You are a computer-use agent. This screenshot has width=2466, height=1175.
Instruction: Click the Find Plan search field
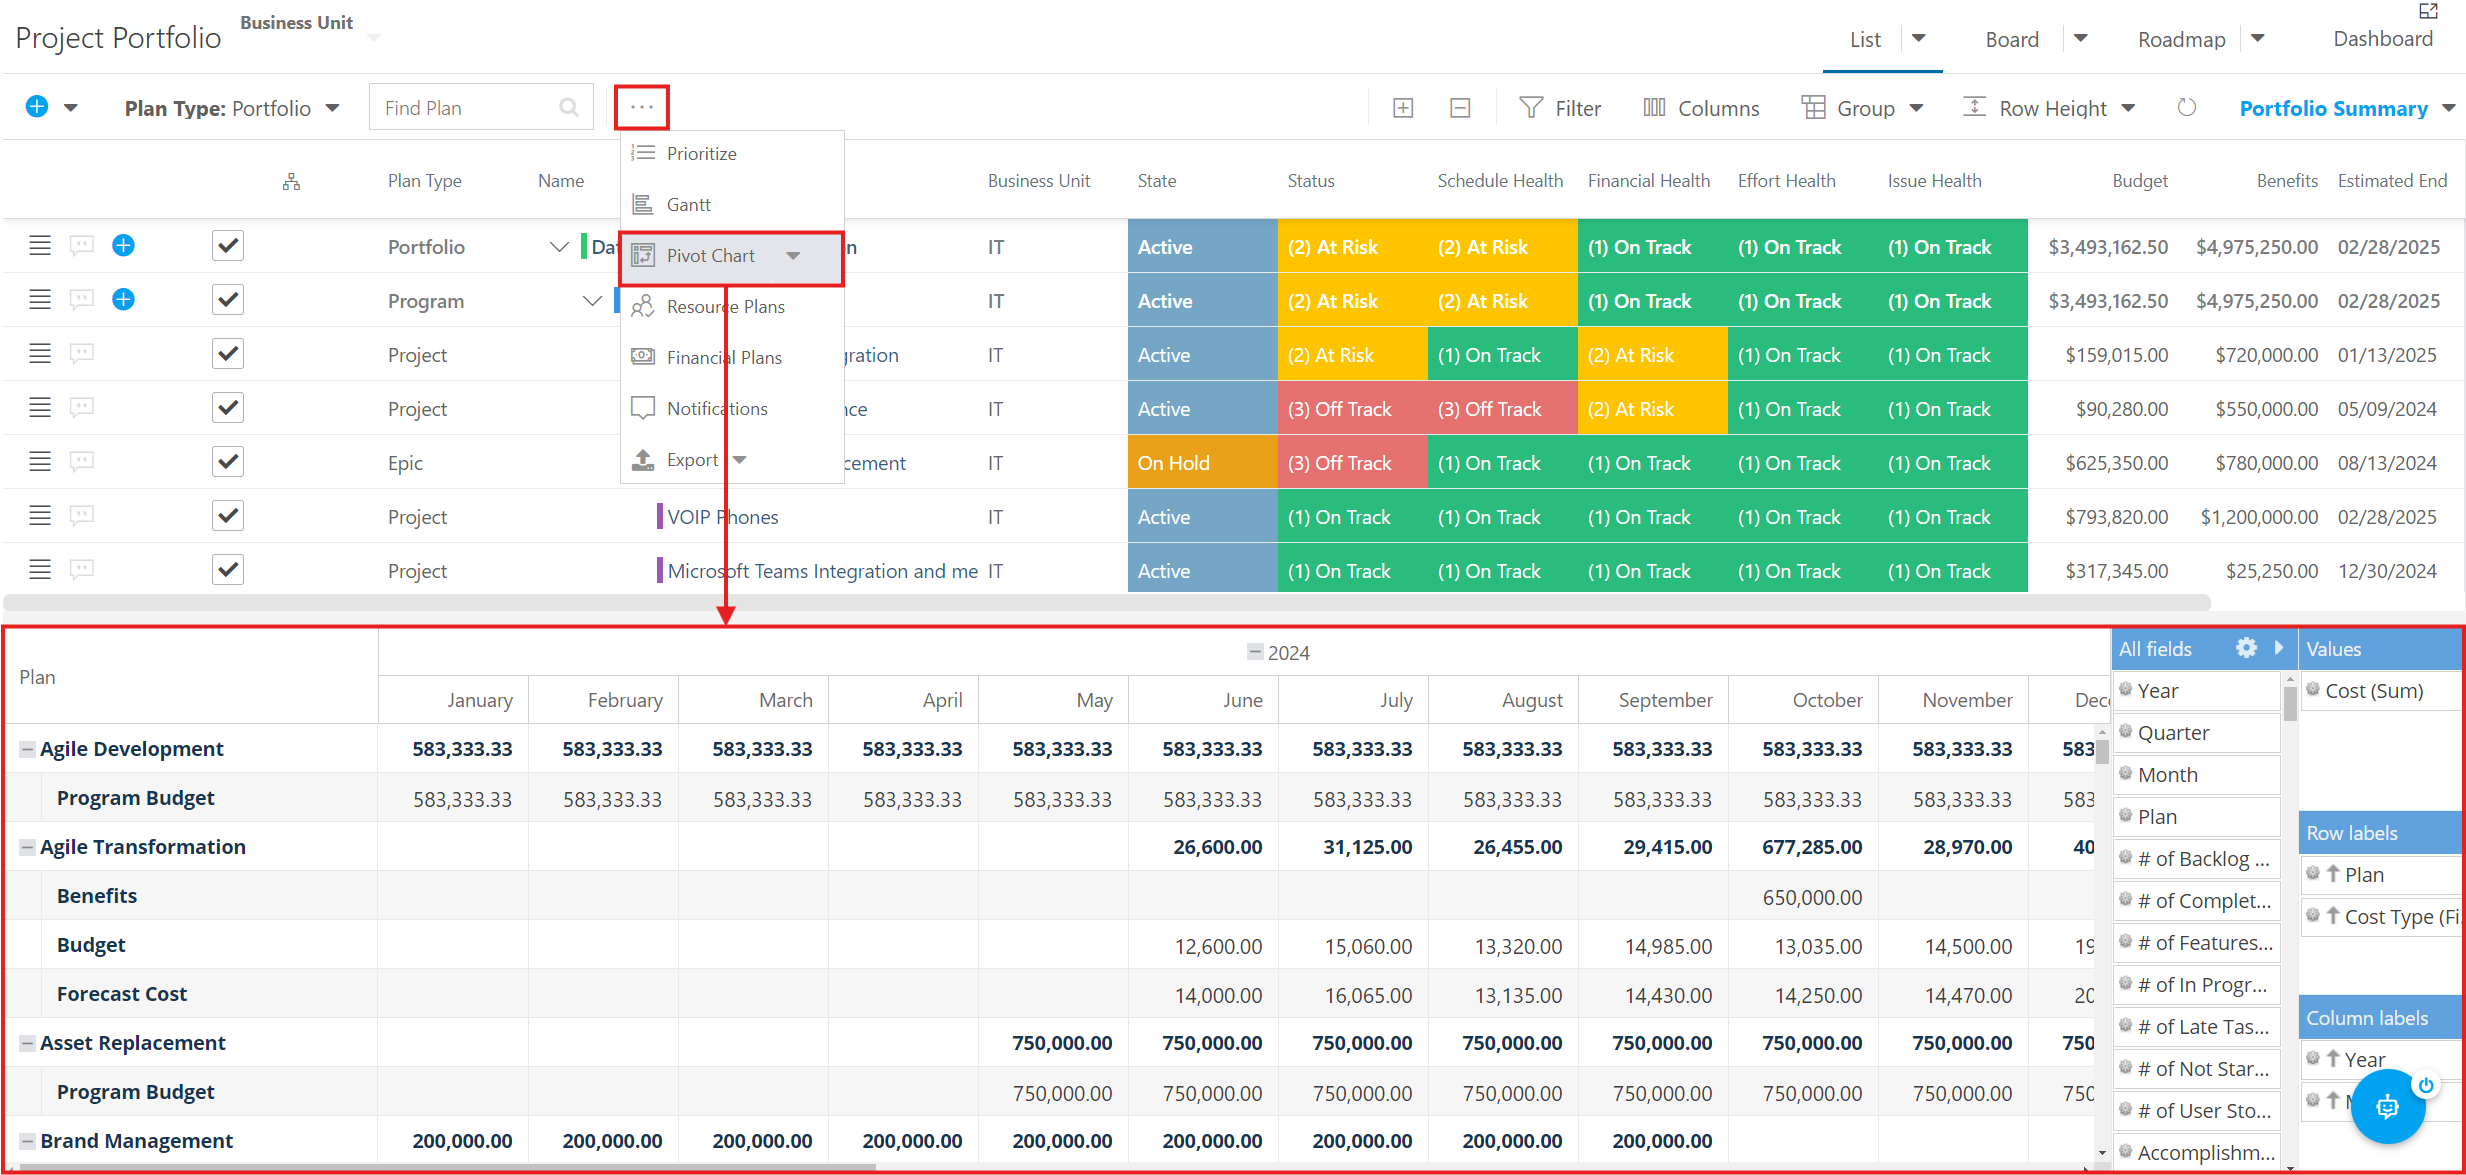pyautogui.click(x=481, y=108)
